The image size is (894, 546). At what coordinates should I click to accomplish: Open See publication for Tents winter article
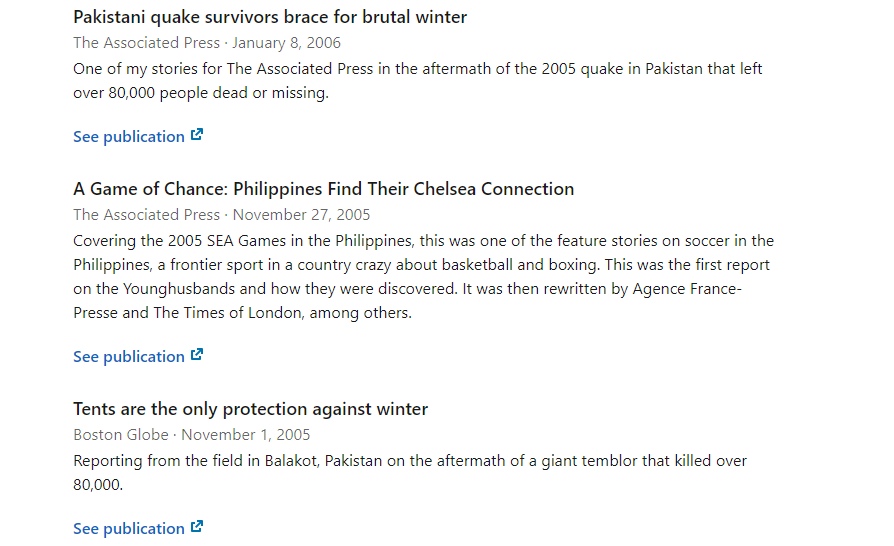138,528
